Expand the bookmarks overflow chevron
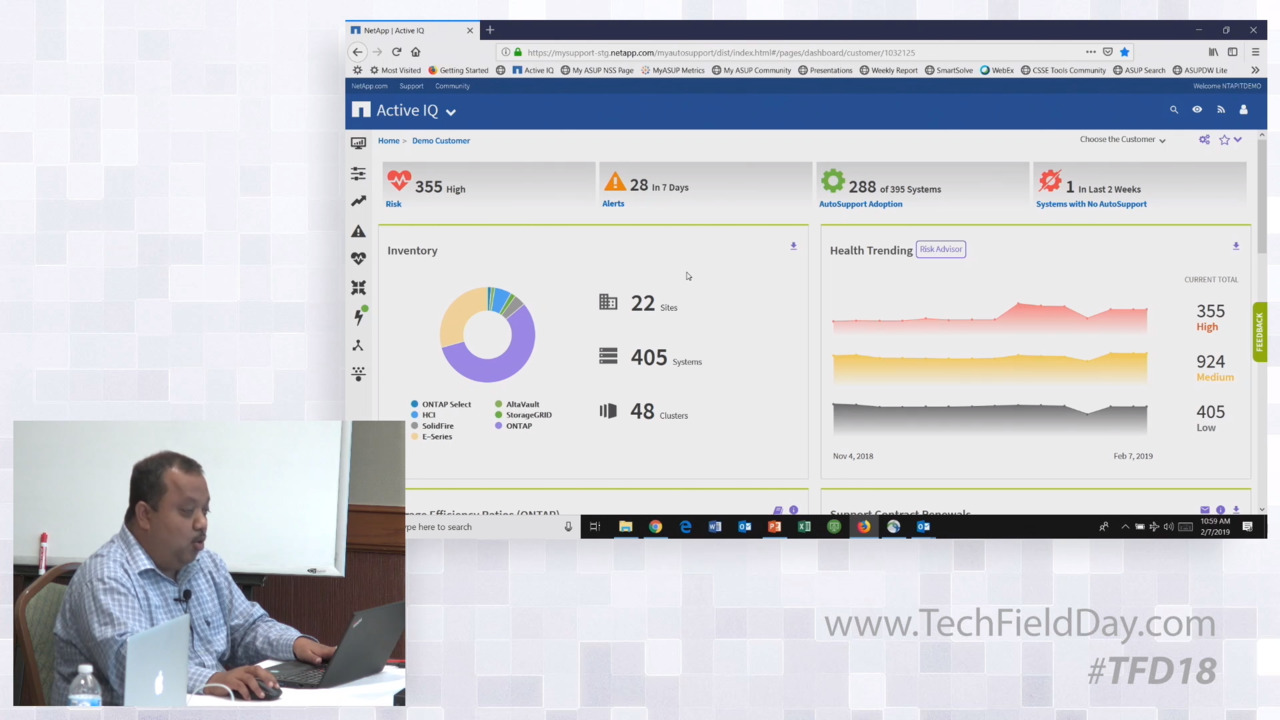The width and height of the screenshot is (1280, 720). [x=1255, y=70]
